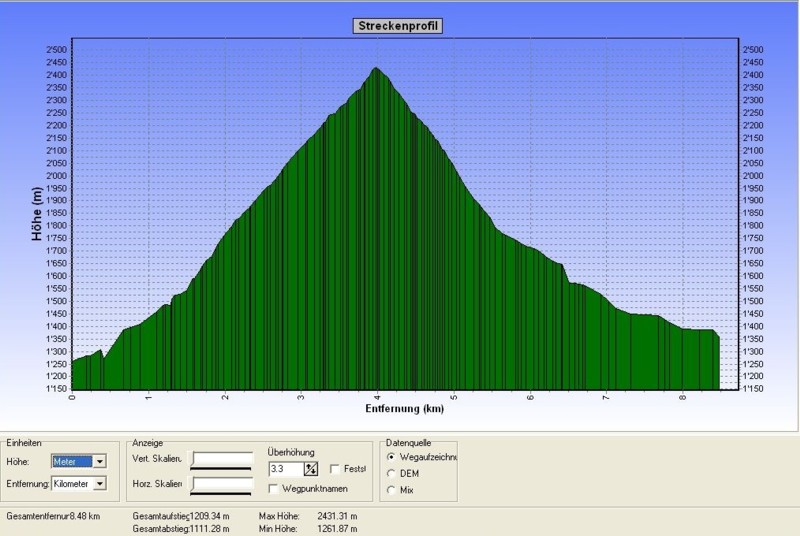Click the Gesamtaufstieg value 1209.34 m
800x536 pixels.
point(205,516)
